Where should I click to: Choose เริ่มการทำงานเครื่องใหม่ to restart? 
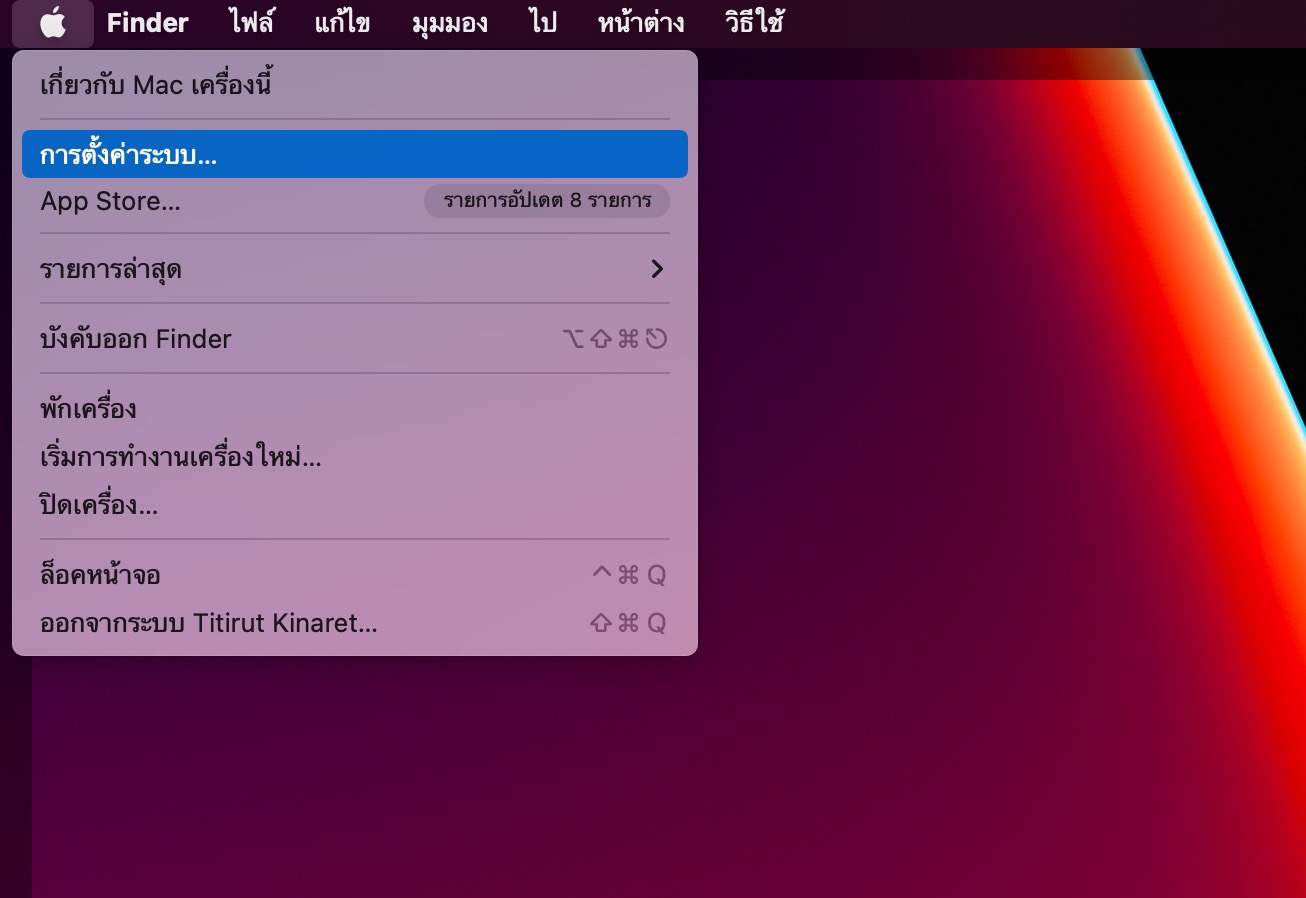[180, 459]
